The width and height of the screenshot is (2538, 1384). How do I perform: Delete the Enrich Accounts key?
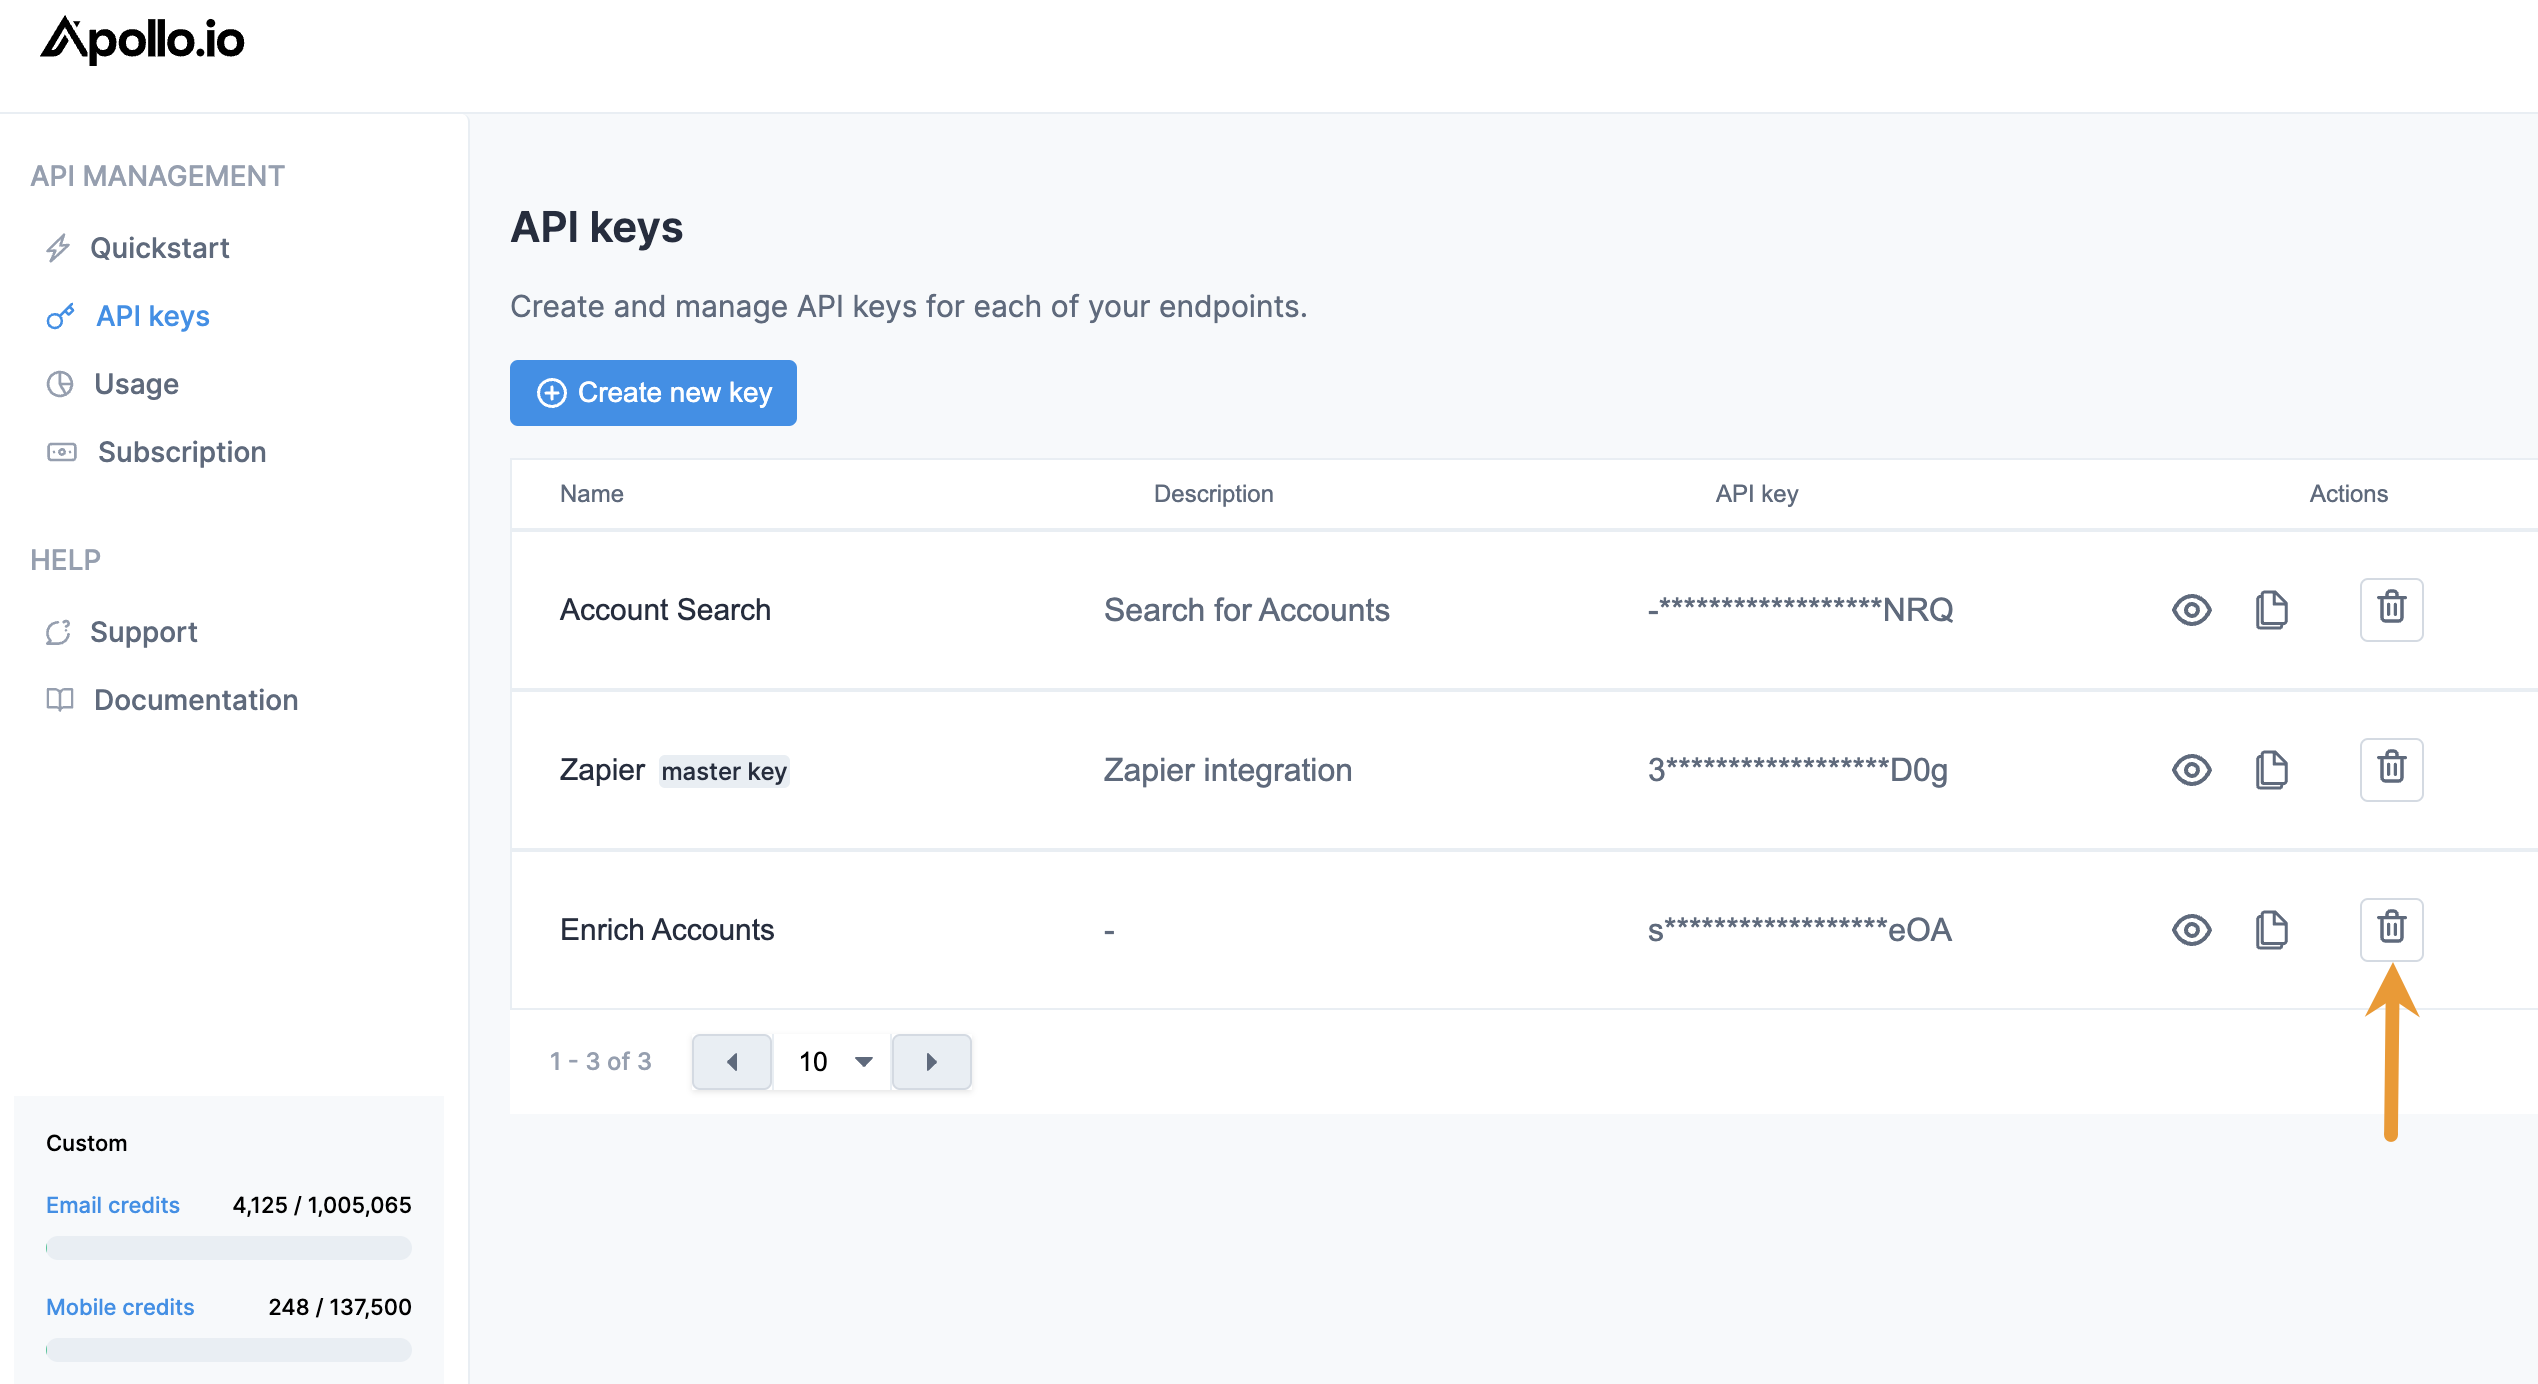(x=2392, y=930)
